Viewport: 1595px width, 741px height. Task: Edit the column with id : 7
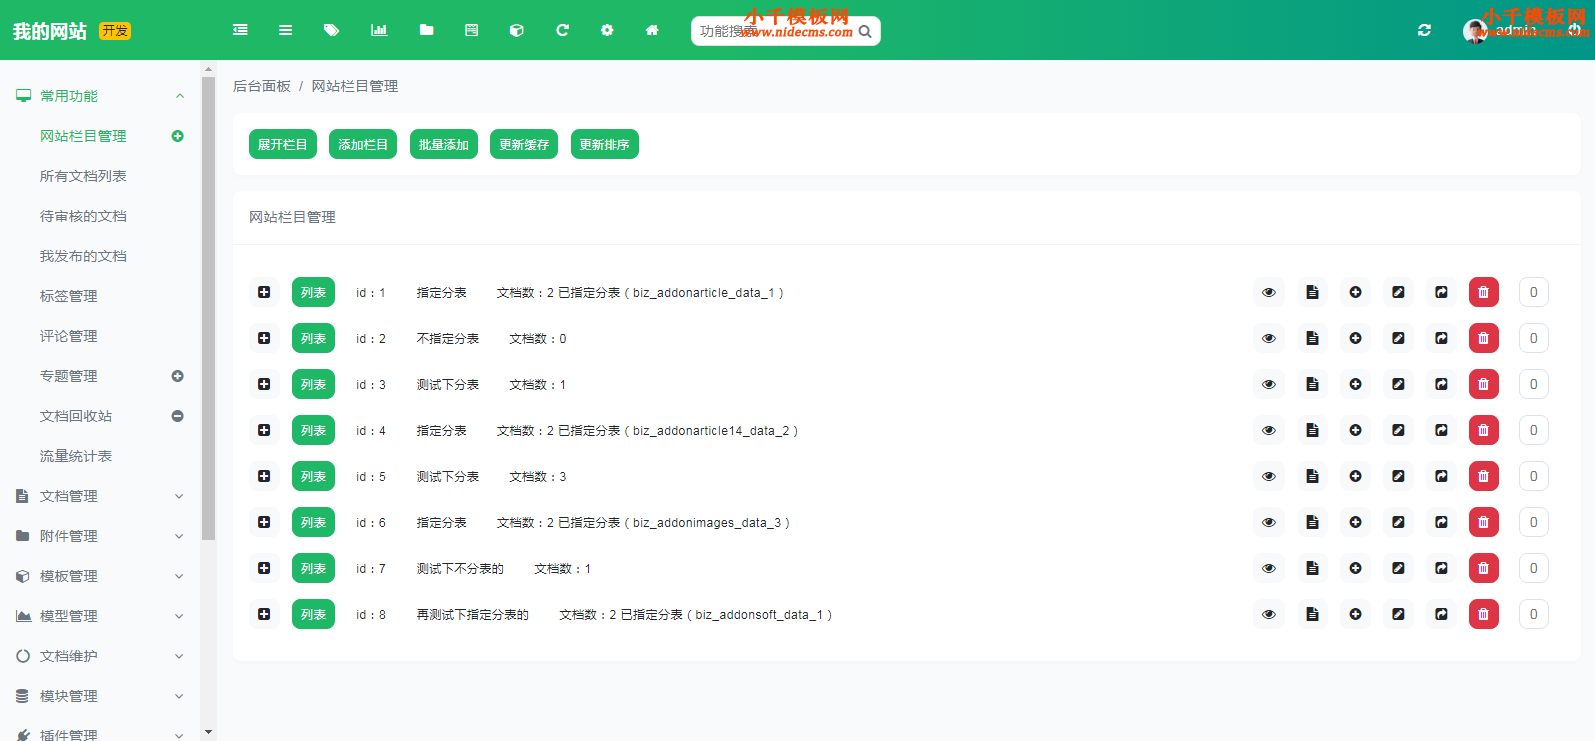tap(1398, 568)
